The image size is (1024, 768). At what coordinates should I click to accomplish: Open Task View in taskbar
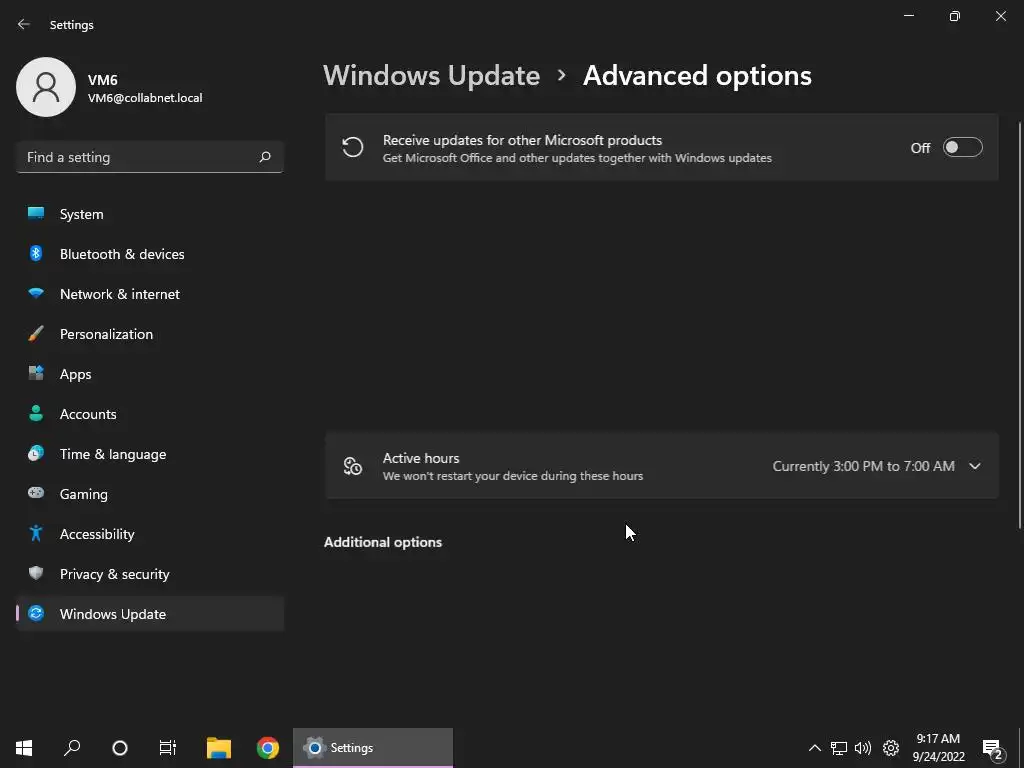click(168, 748)
